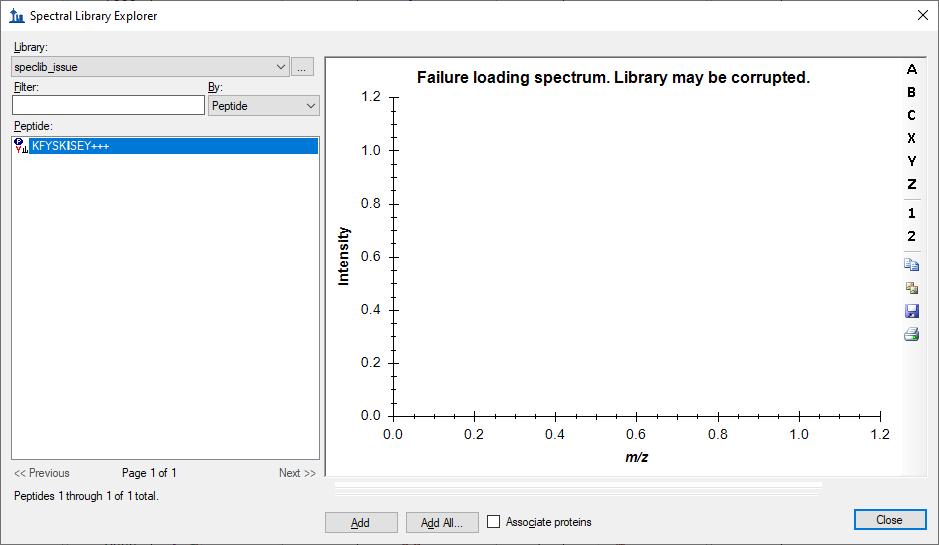Click the Save graph disk icon

[911, 312]
